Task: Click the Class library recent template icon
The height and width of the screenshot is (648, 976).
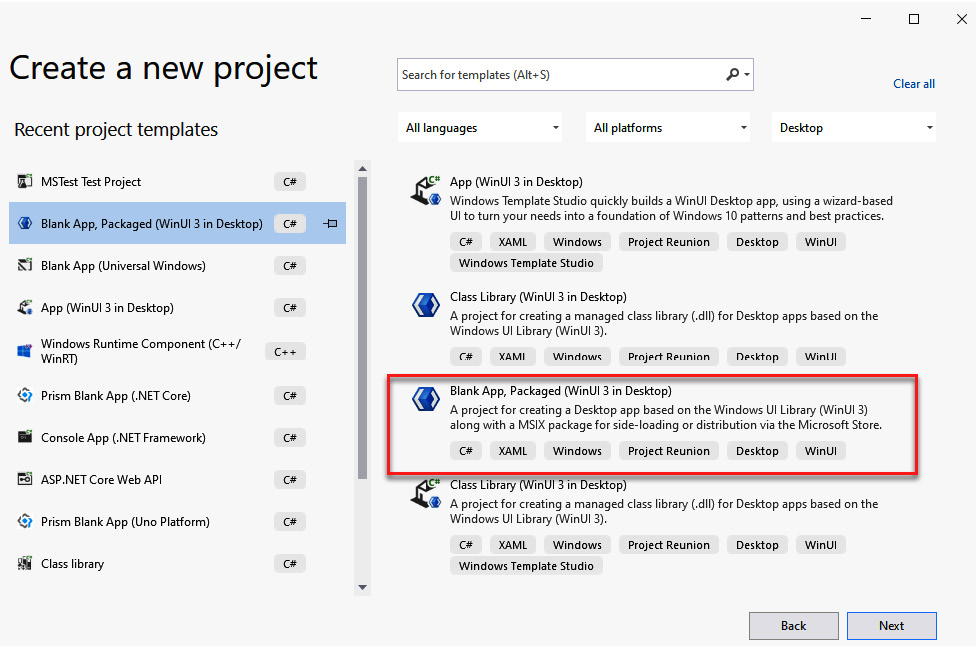Action: coord(25,564)
